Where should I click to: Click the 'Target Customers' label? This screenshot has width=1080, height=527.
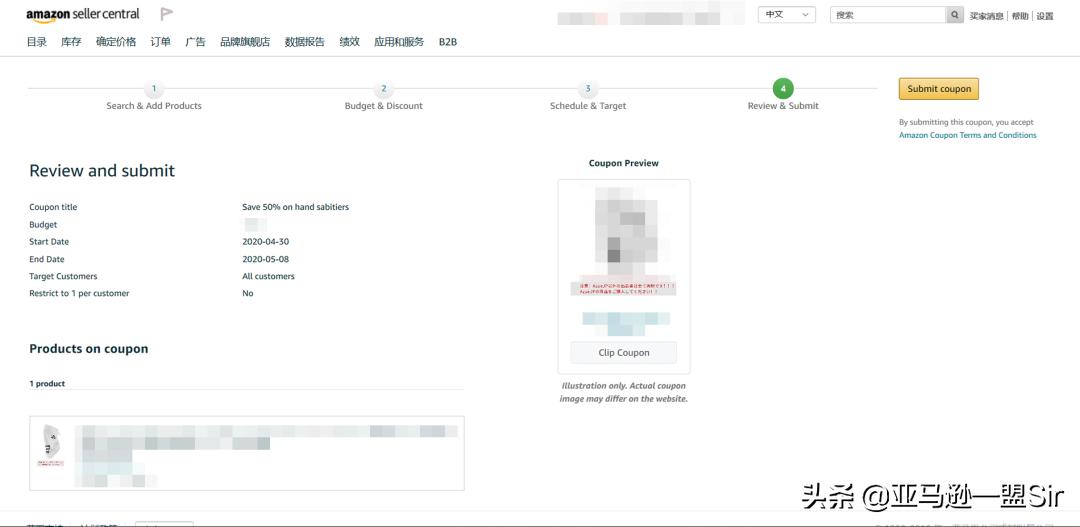[x=63, y=276]
